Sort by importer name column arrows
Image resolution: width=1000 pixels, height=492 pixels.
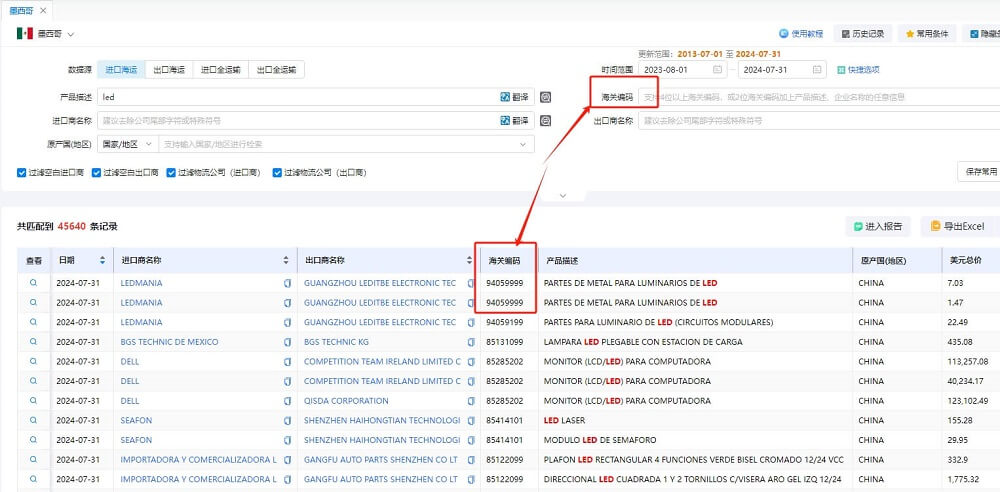(286, 260)
